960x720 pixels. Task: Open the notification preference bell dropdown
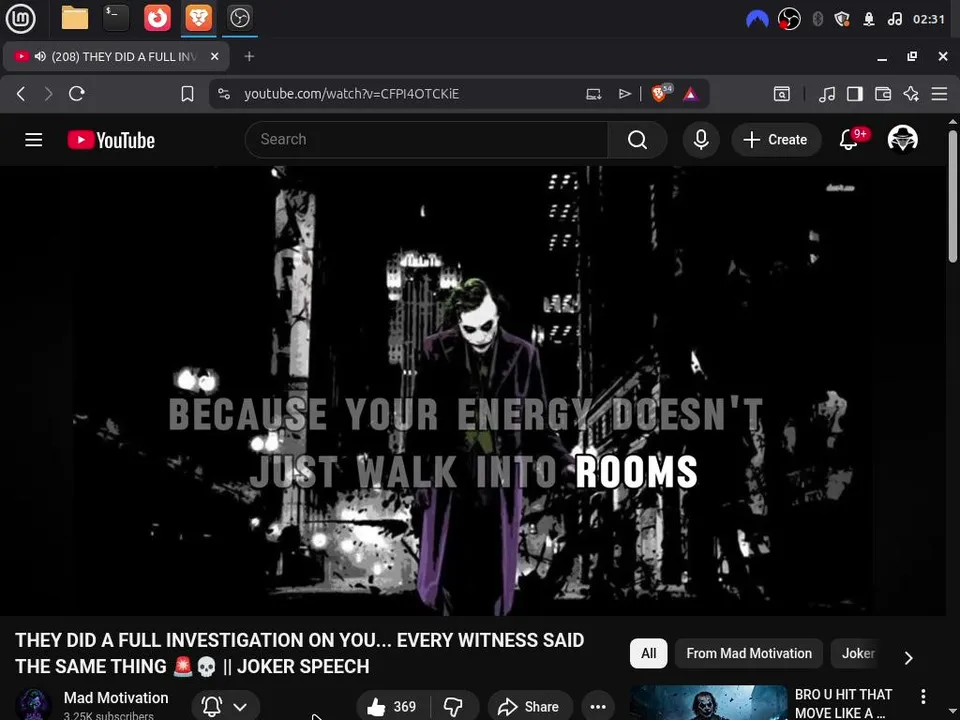[225, 707]
